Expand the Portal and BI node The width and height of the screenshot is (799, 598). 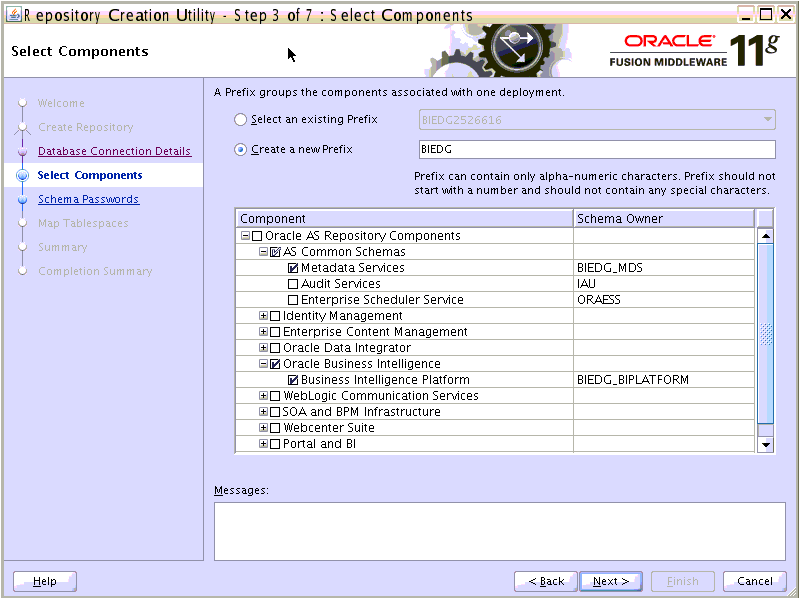(263, 444)
